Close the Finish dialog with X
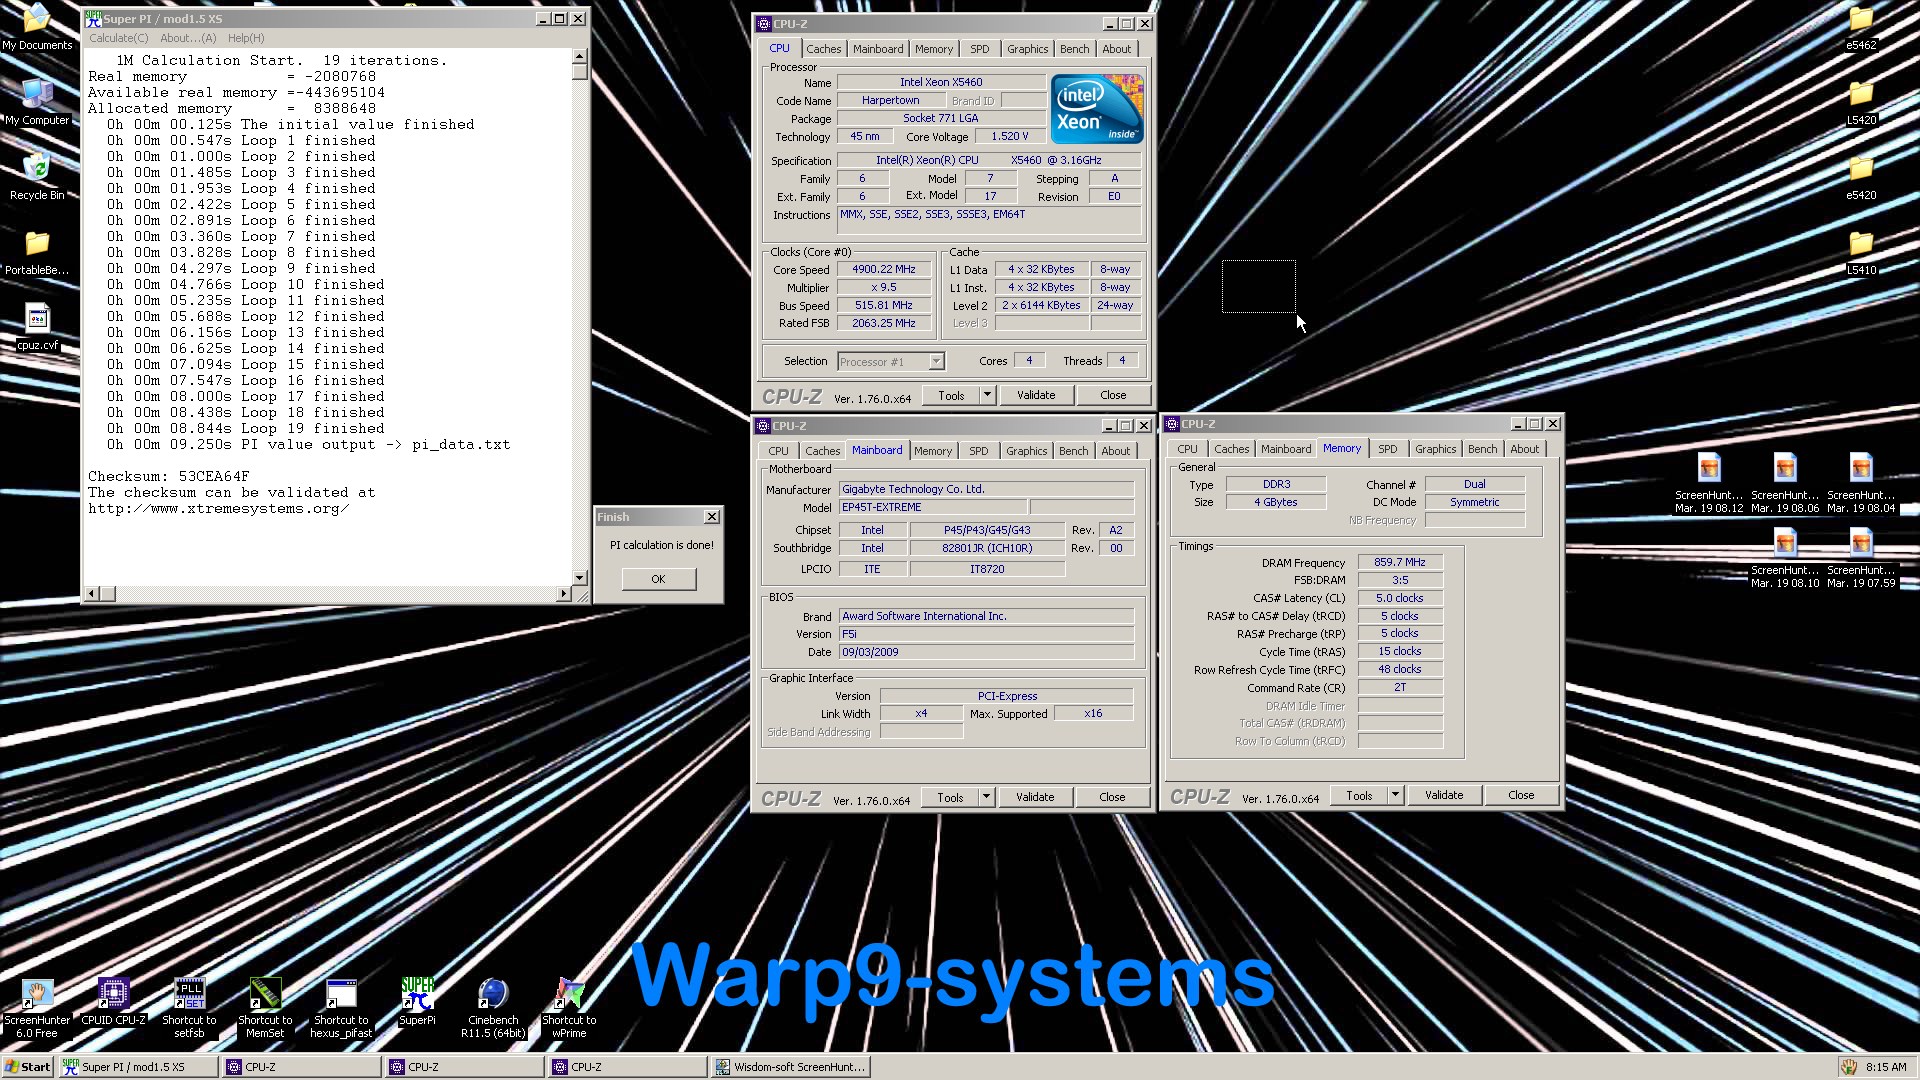 click(712, 517)
